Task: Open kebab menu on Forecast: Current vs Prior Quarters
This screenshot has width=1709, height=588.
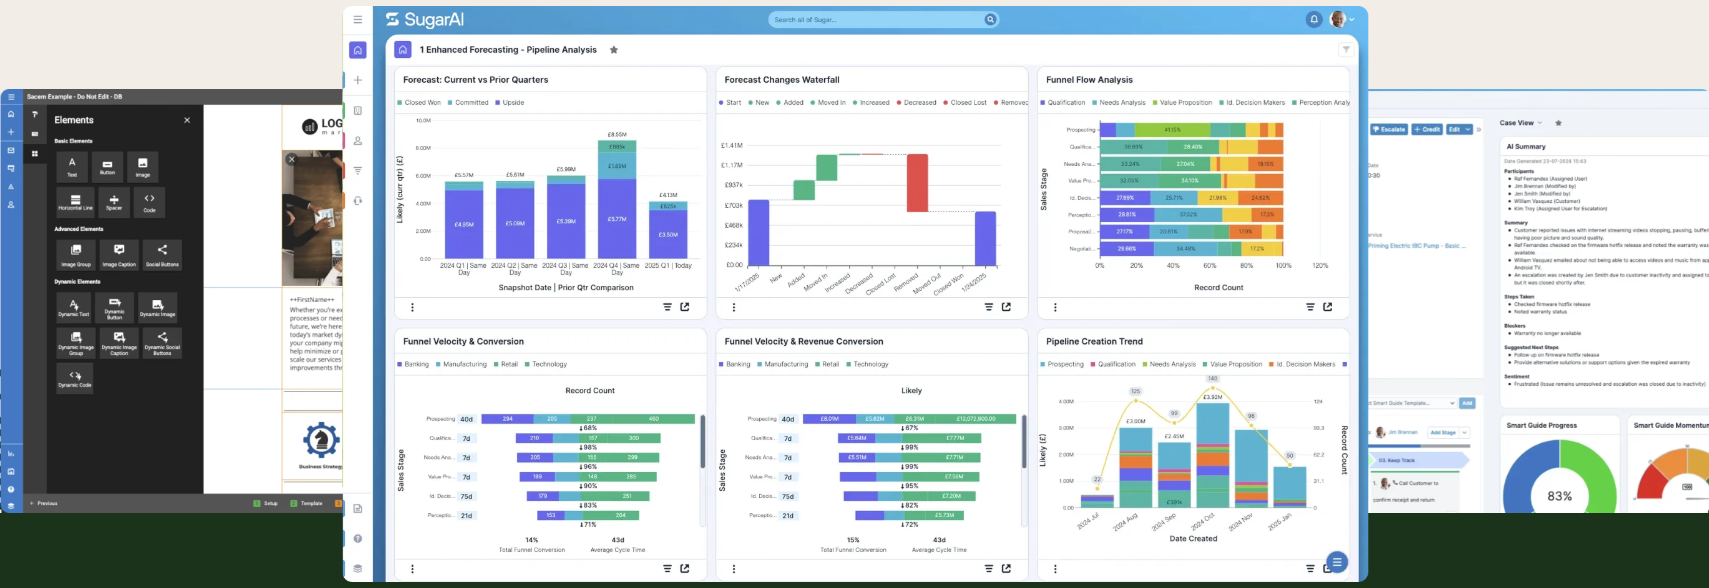Action: [412, 307]
